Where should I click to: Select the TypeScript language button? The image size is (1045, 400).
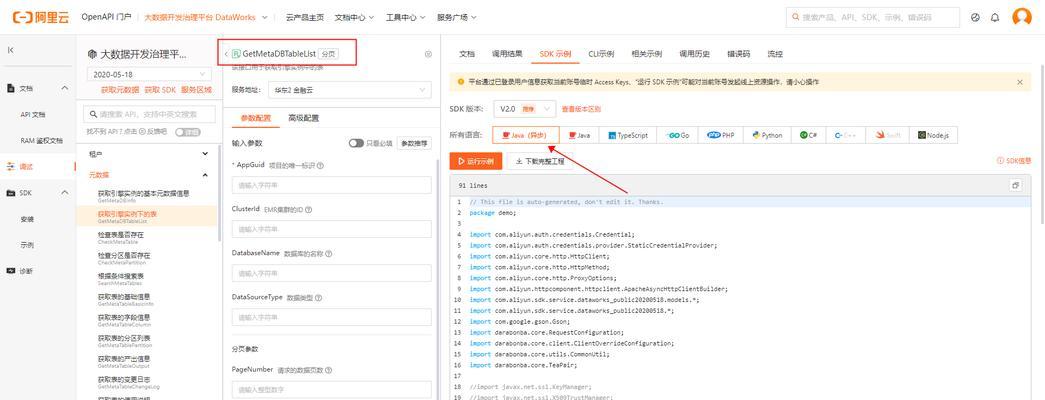pyautogui.click(x=628, y=135)
